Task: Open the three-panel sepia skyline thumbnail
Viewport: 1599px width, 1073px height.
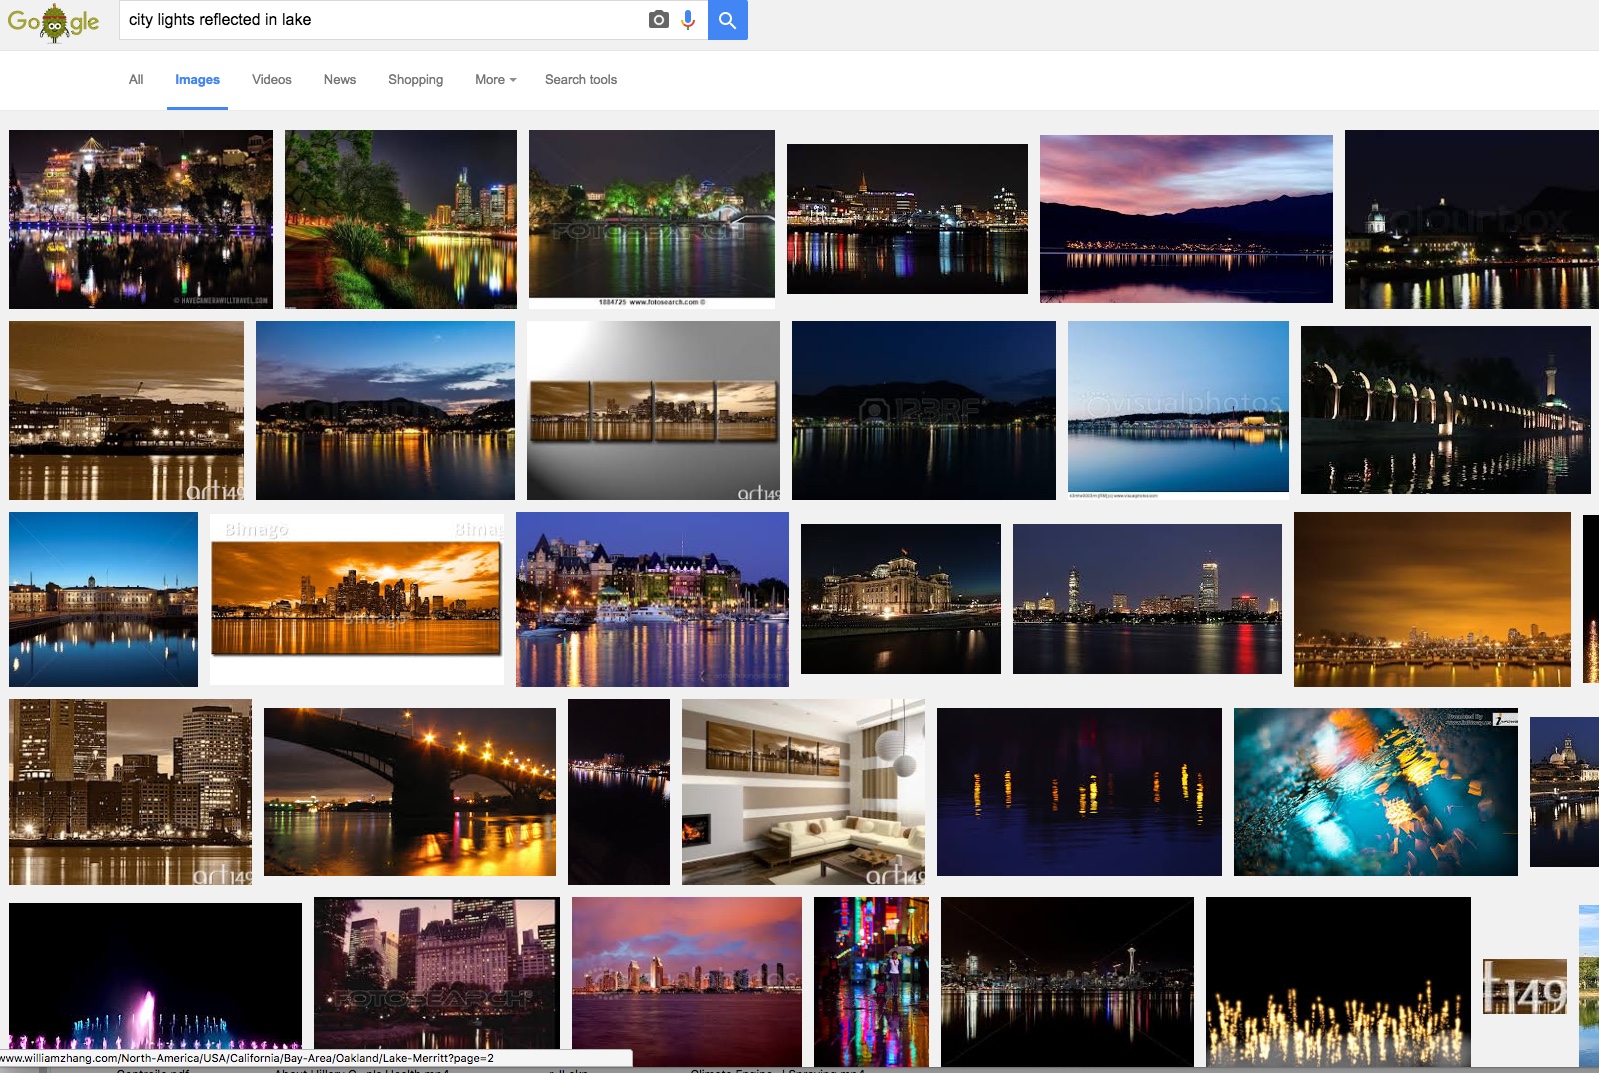Action: tap(653, 410)
